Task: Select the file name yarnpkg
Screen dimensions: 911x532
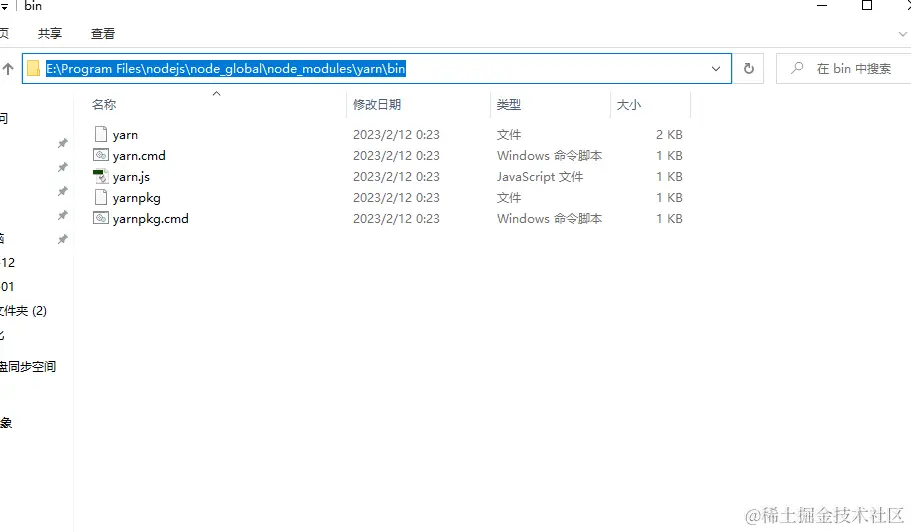Action: click(137, 198)
